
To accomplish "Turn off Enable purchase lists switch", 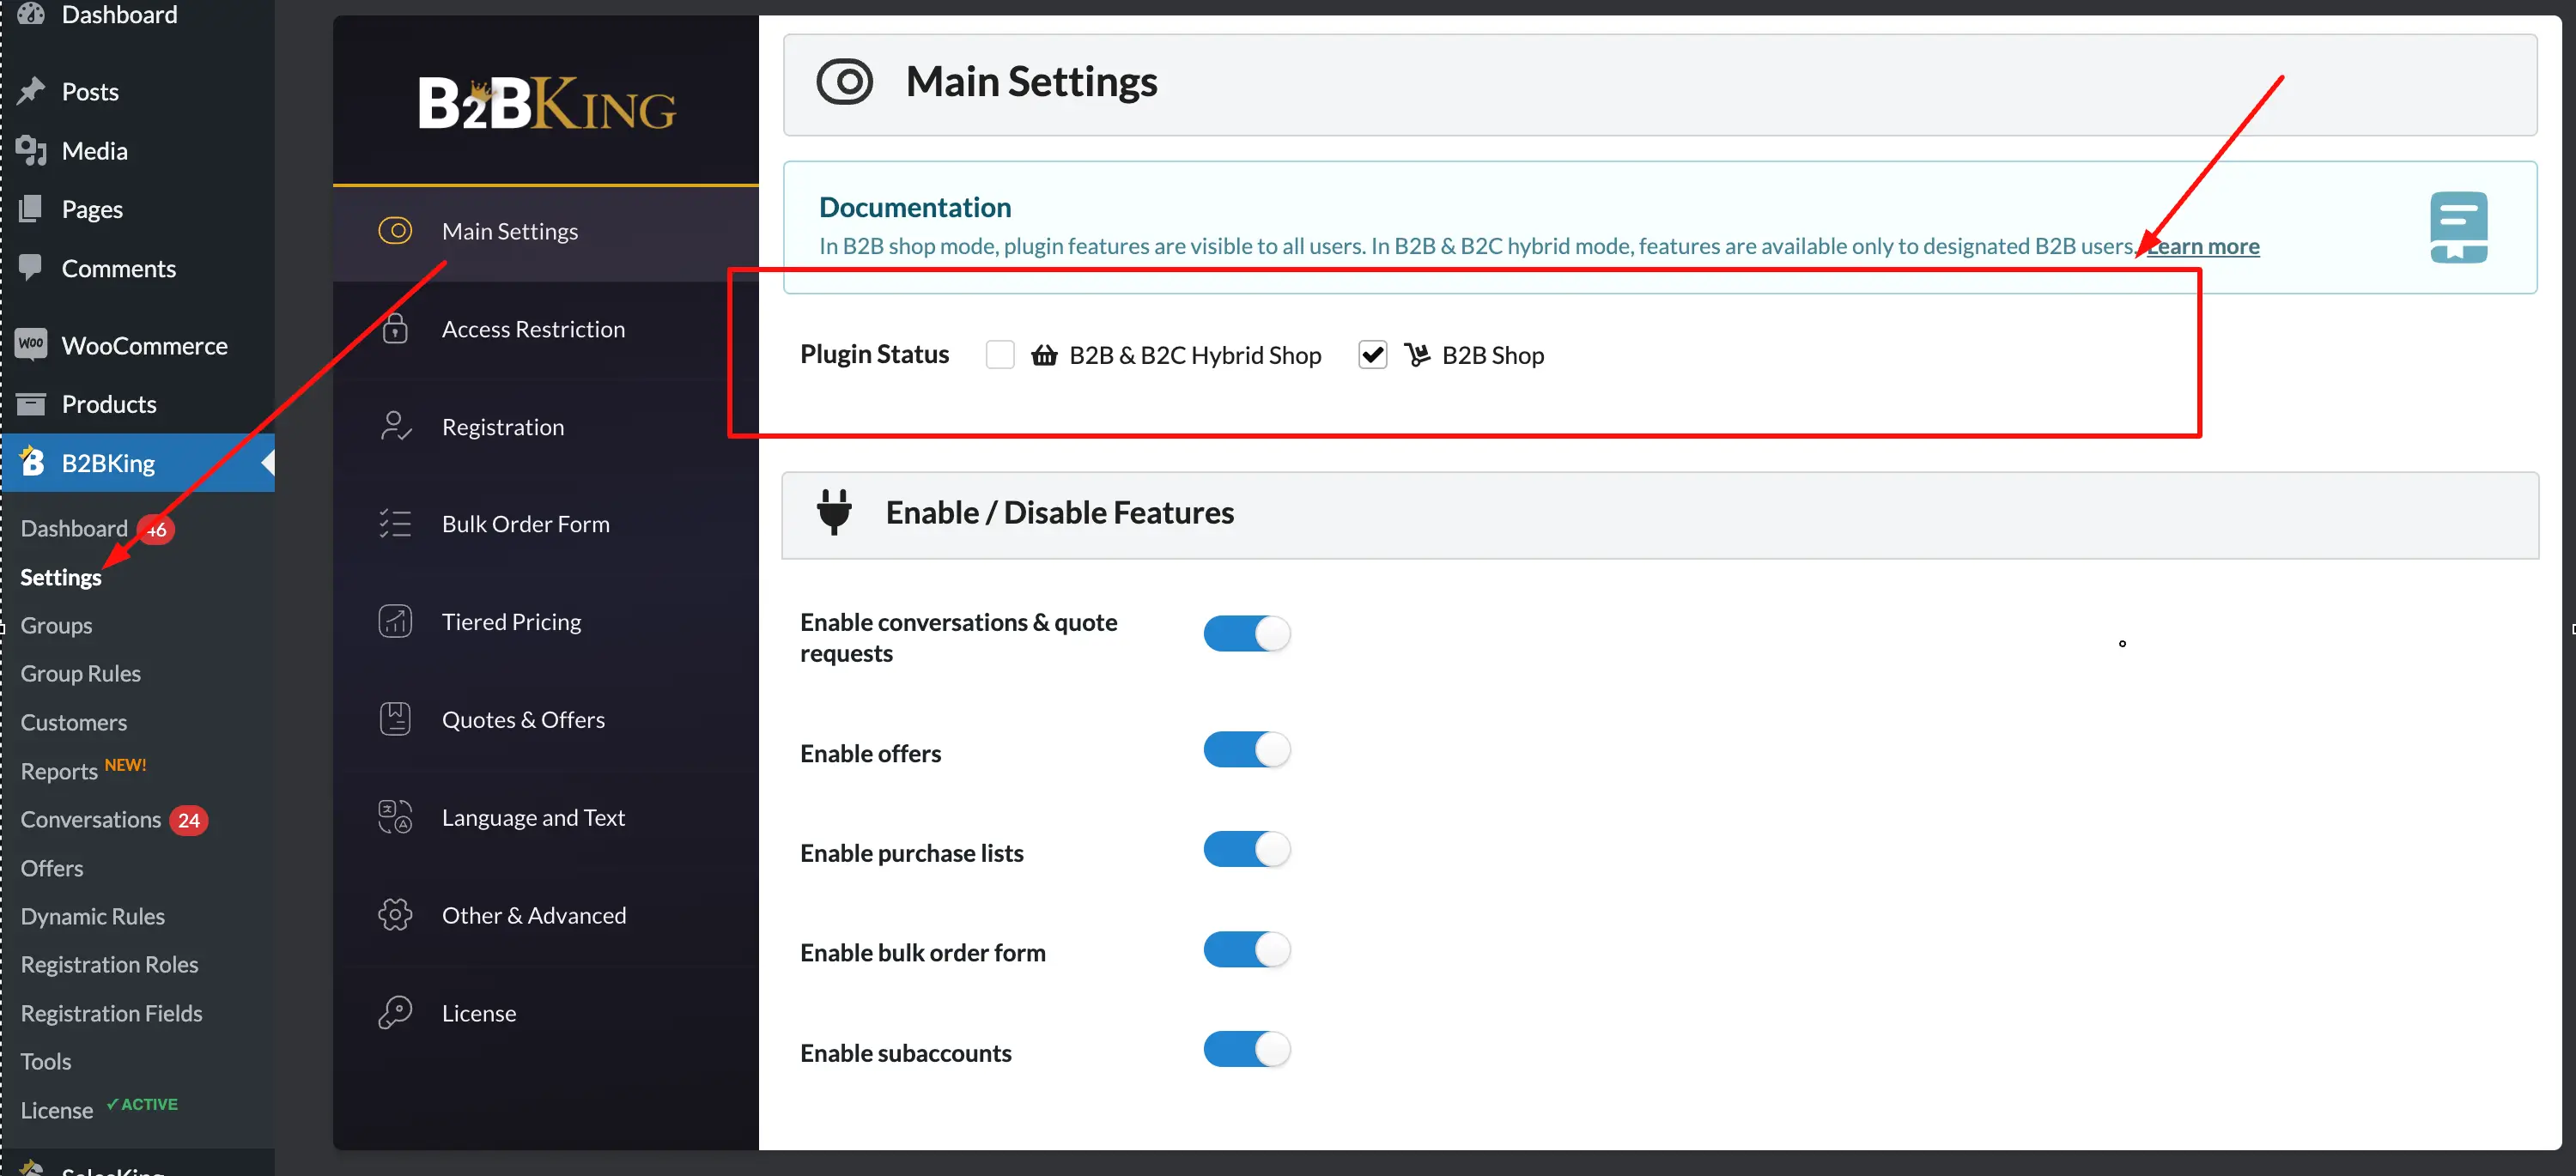I will coord(1247,850).
